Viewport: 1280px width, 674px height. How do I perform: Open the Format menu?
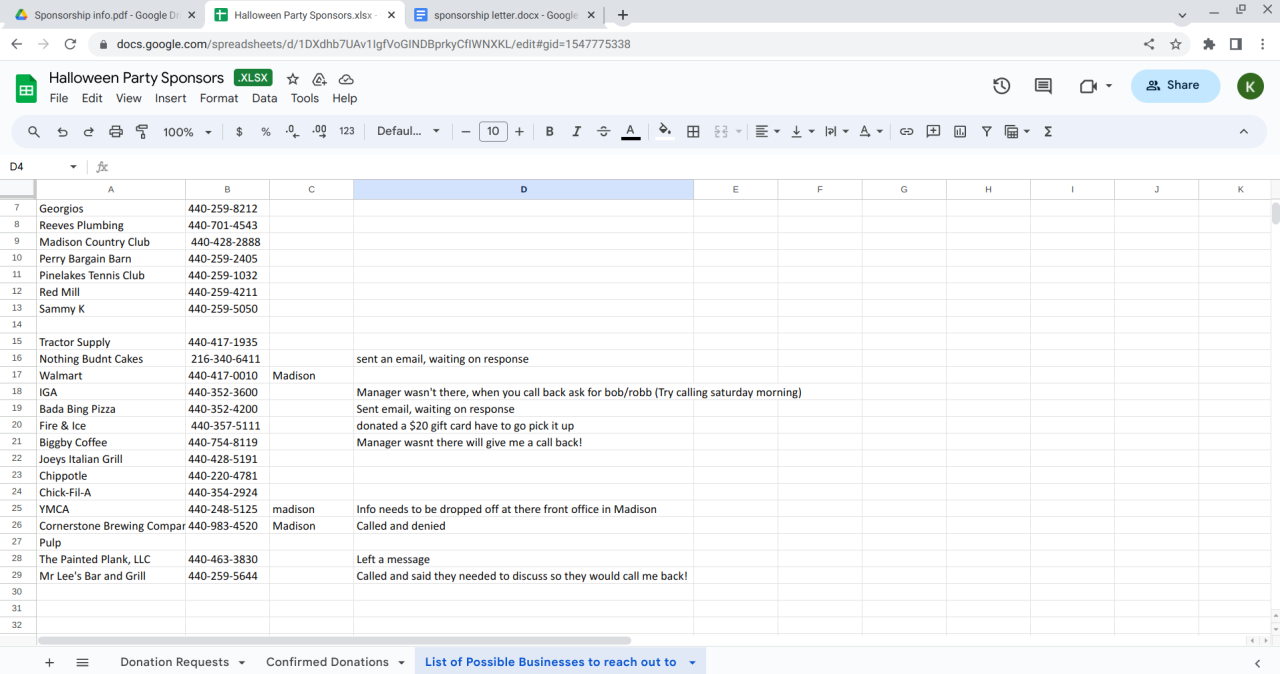pos(219,98)
